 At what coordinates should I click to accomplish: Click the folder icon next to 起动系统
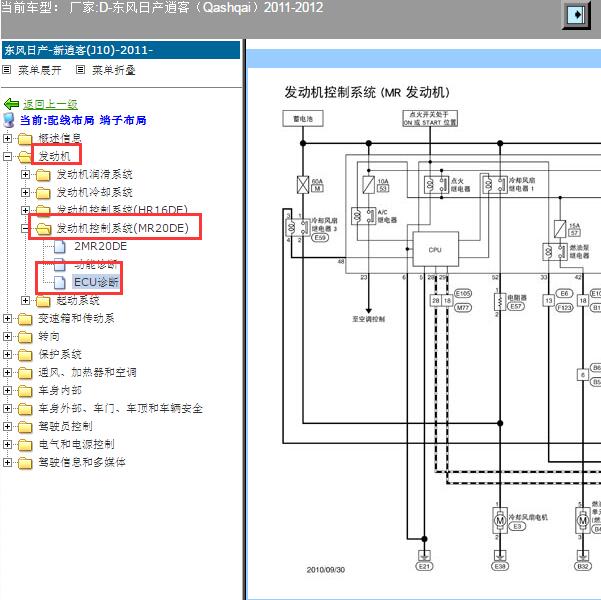[43, 301]
